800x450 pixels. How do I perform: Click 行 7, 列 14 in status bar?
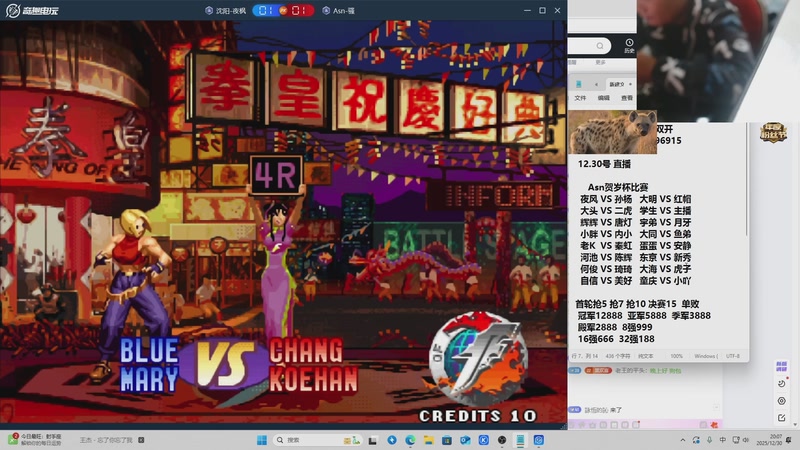(585, 356)
